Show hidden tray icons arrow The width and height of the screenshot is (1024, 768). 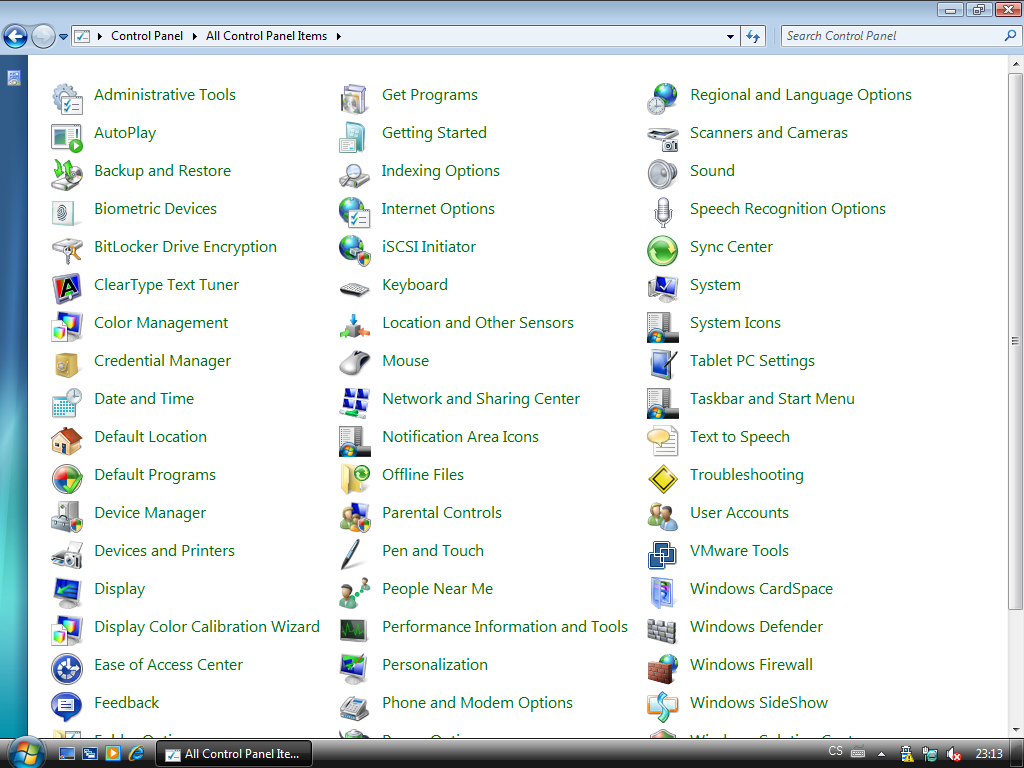(x=881, y=754)
